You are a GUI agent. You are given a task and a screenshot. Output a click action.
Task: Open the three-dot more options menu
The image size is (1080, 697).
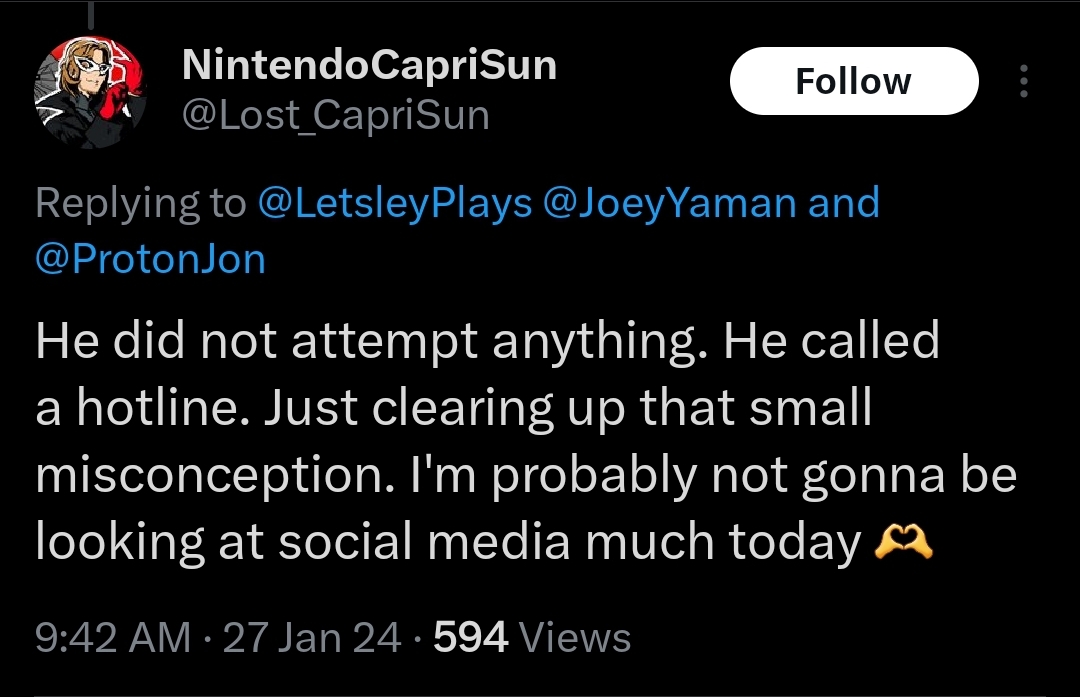pos(1024,81)
